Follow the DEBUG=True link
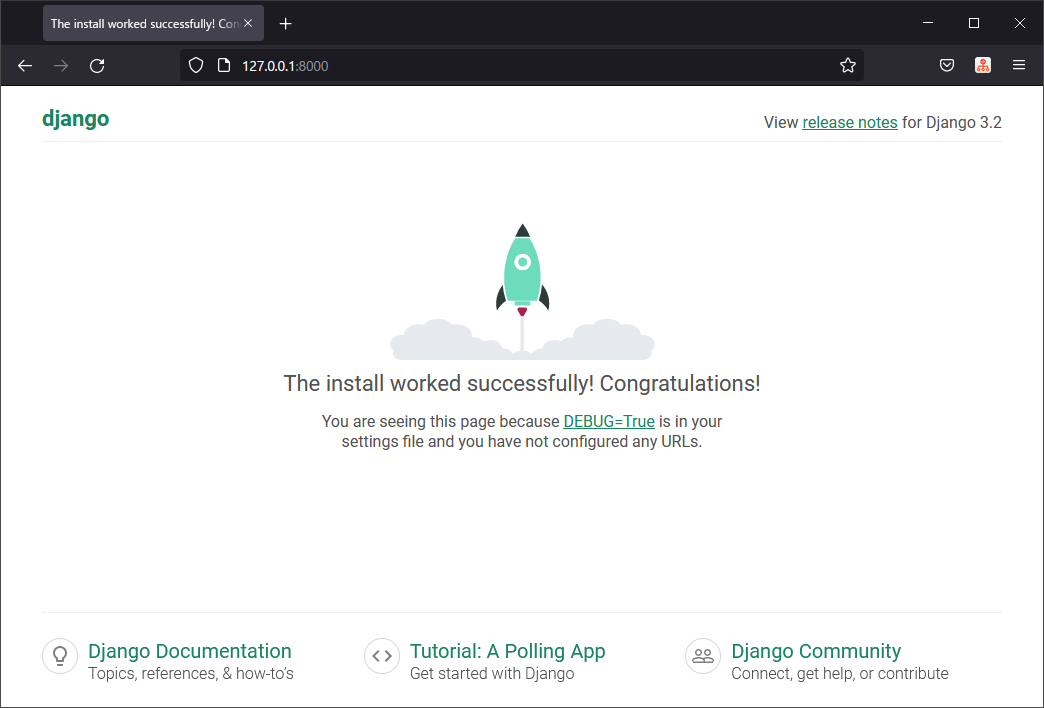1044x708 pixels. tap(609, 422)
